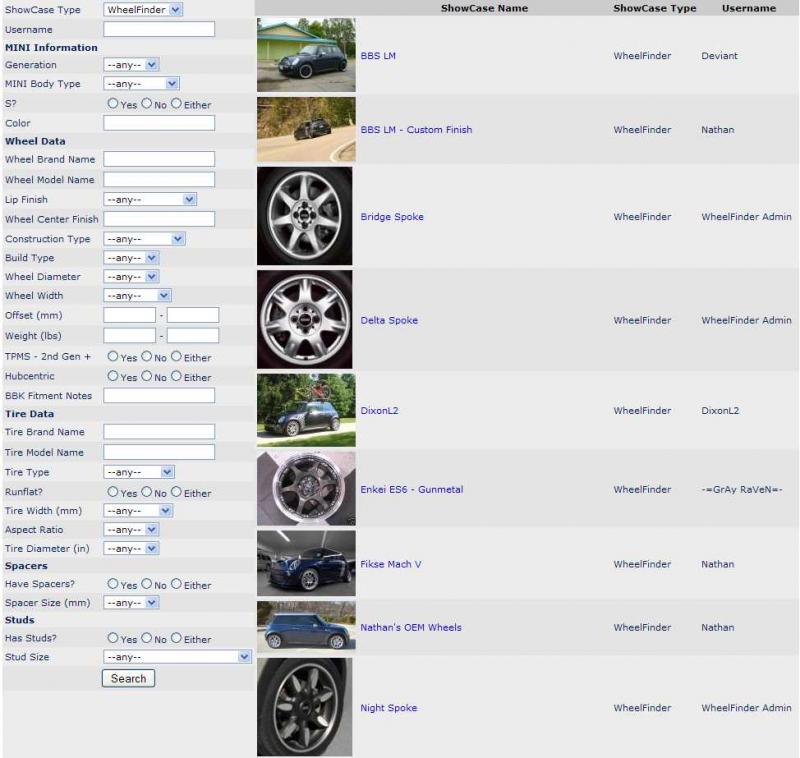Expand the Wheel Diameter dropdown

[131, 277]
